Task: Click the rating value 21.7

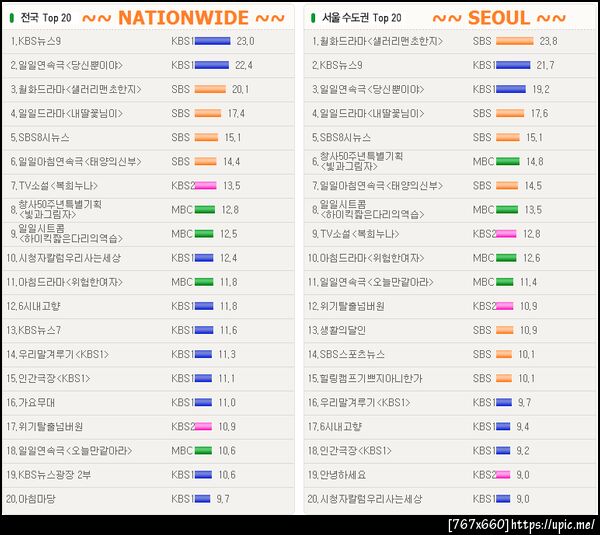Action: (x=545, y=65)
